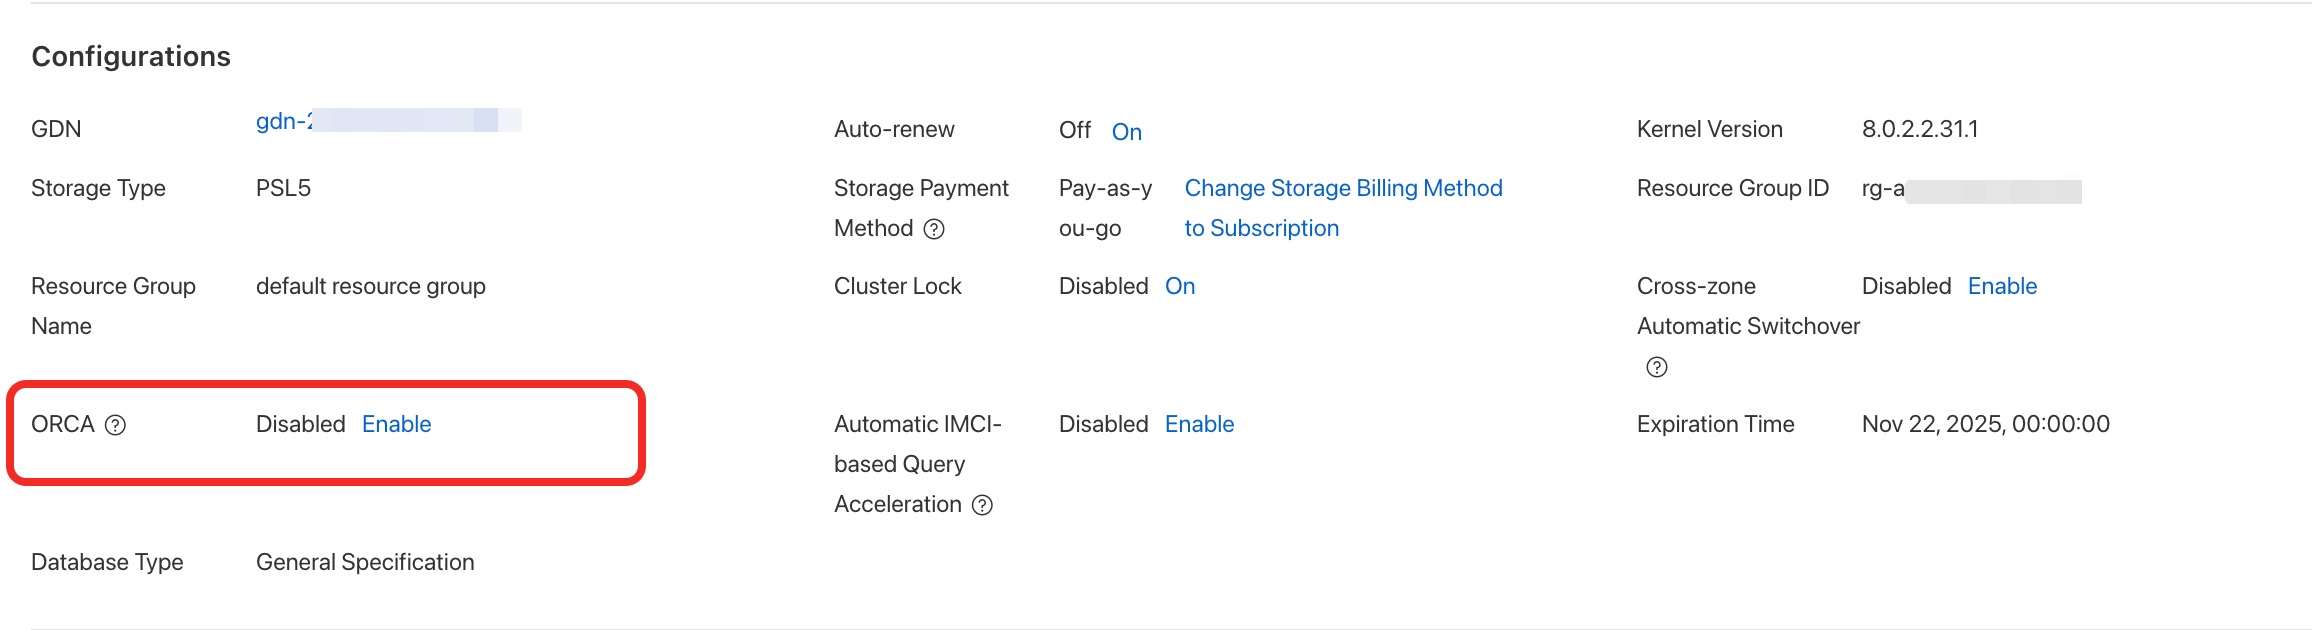Click the Expiration Time value Nov 22, 2025
The width and height of the screenshot is (2318, 630).
tap(1985, 424)
